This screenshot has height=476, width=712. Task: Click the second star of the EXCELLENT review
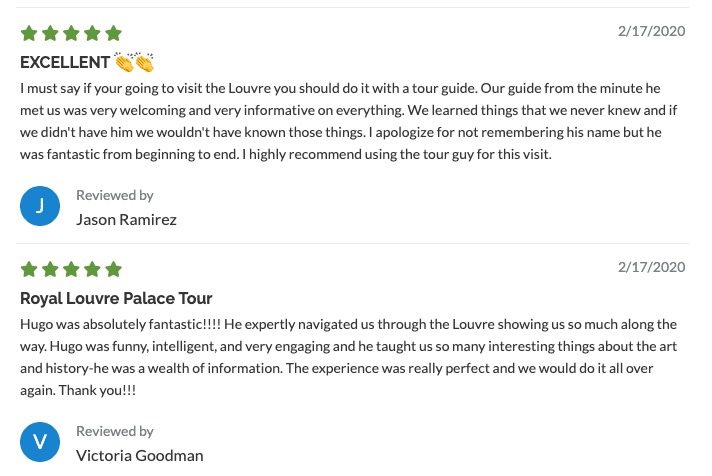[x=50, y=34]
